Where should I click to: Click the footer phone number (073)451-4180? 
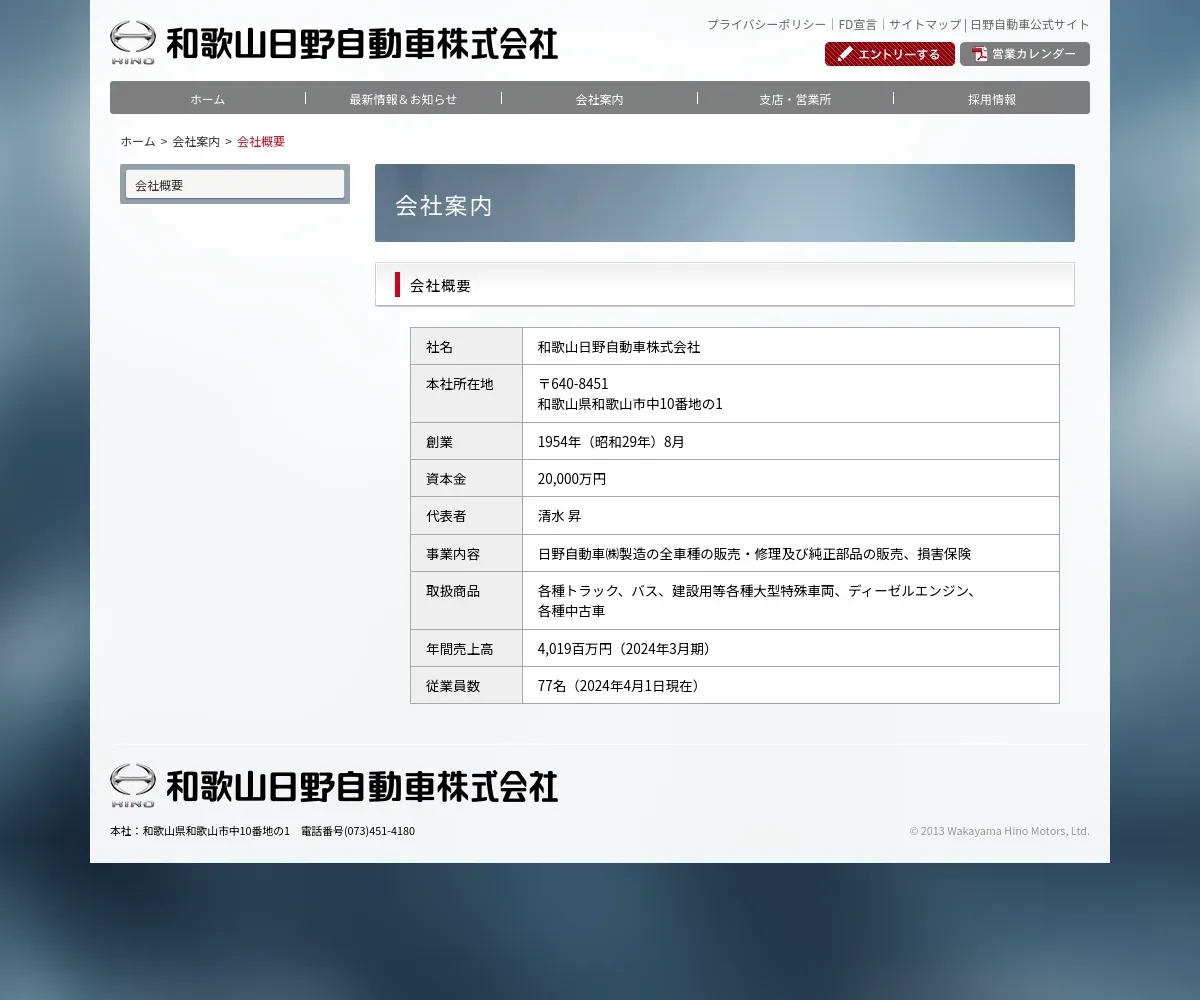pos(379,831)
